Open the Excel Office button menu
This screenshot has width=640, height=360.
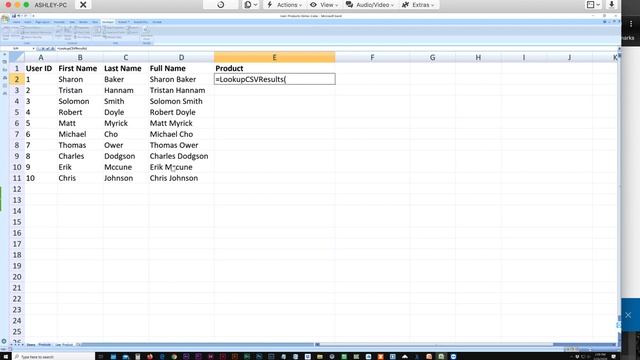click(5, 18)
